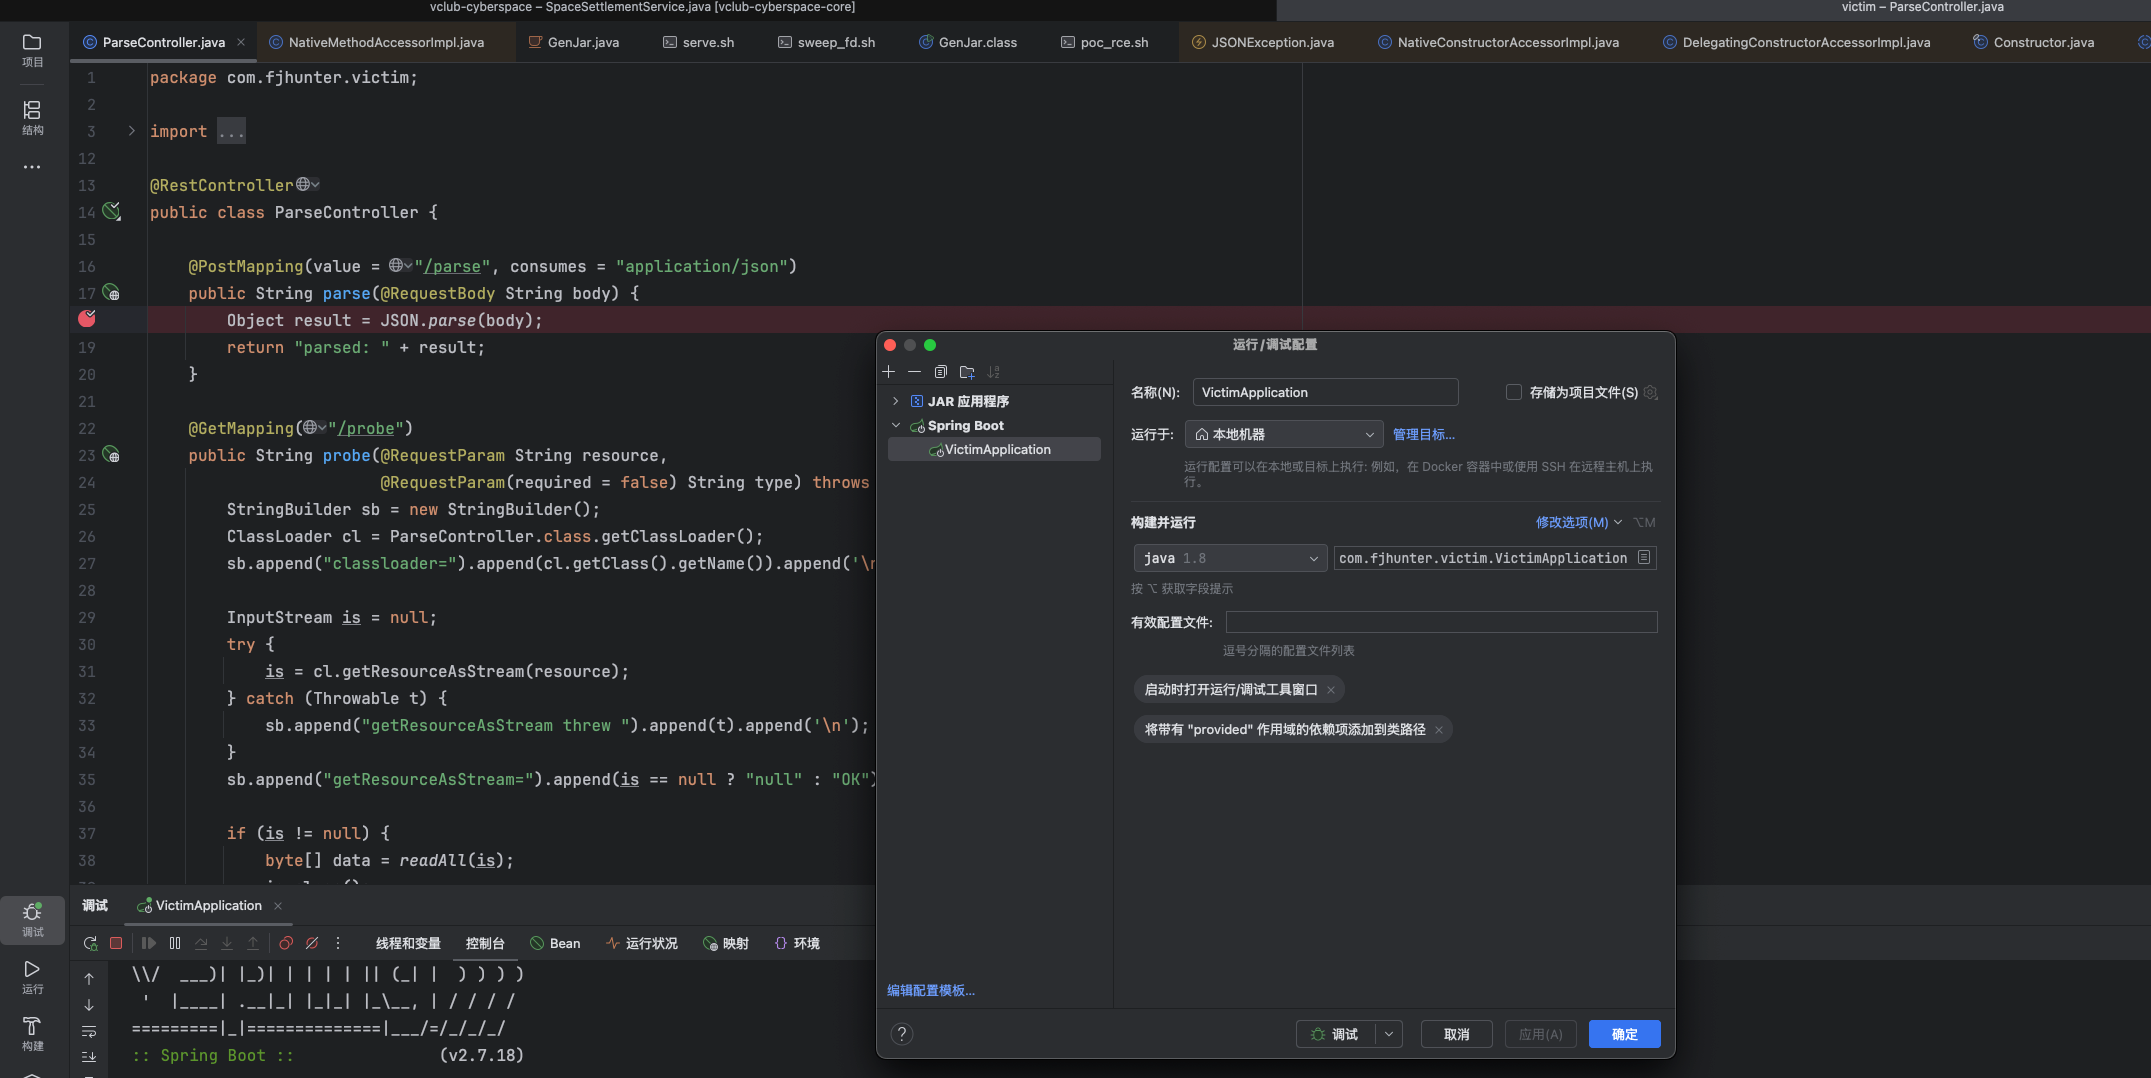Image resolution: width=2151 pixels, height=1078 pixels.
Task: Open the Build tool window in sidebar
Action: (x=32, y=1033)
